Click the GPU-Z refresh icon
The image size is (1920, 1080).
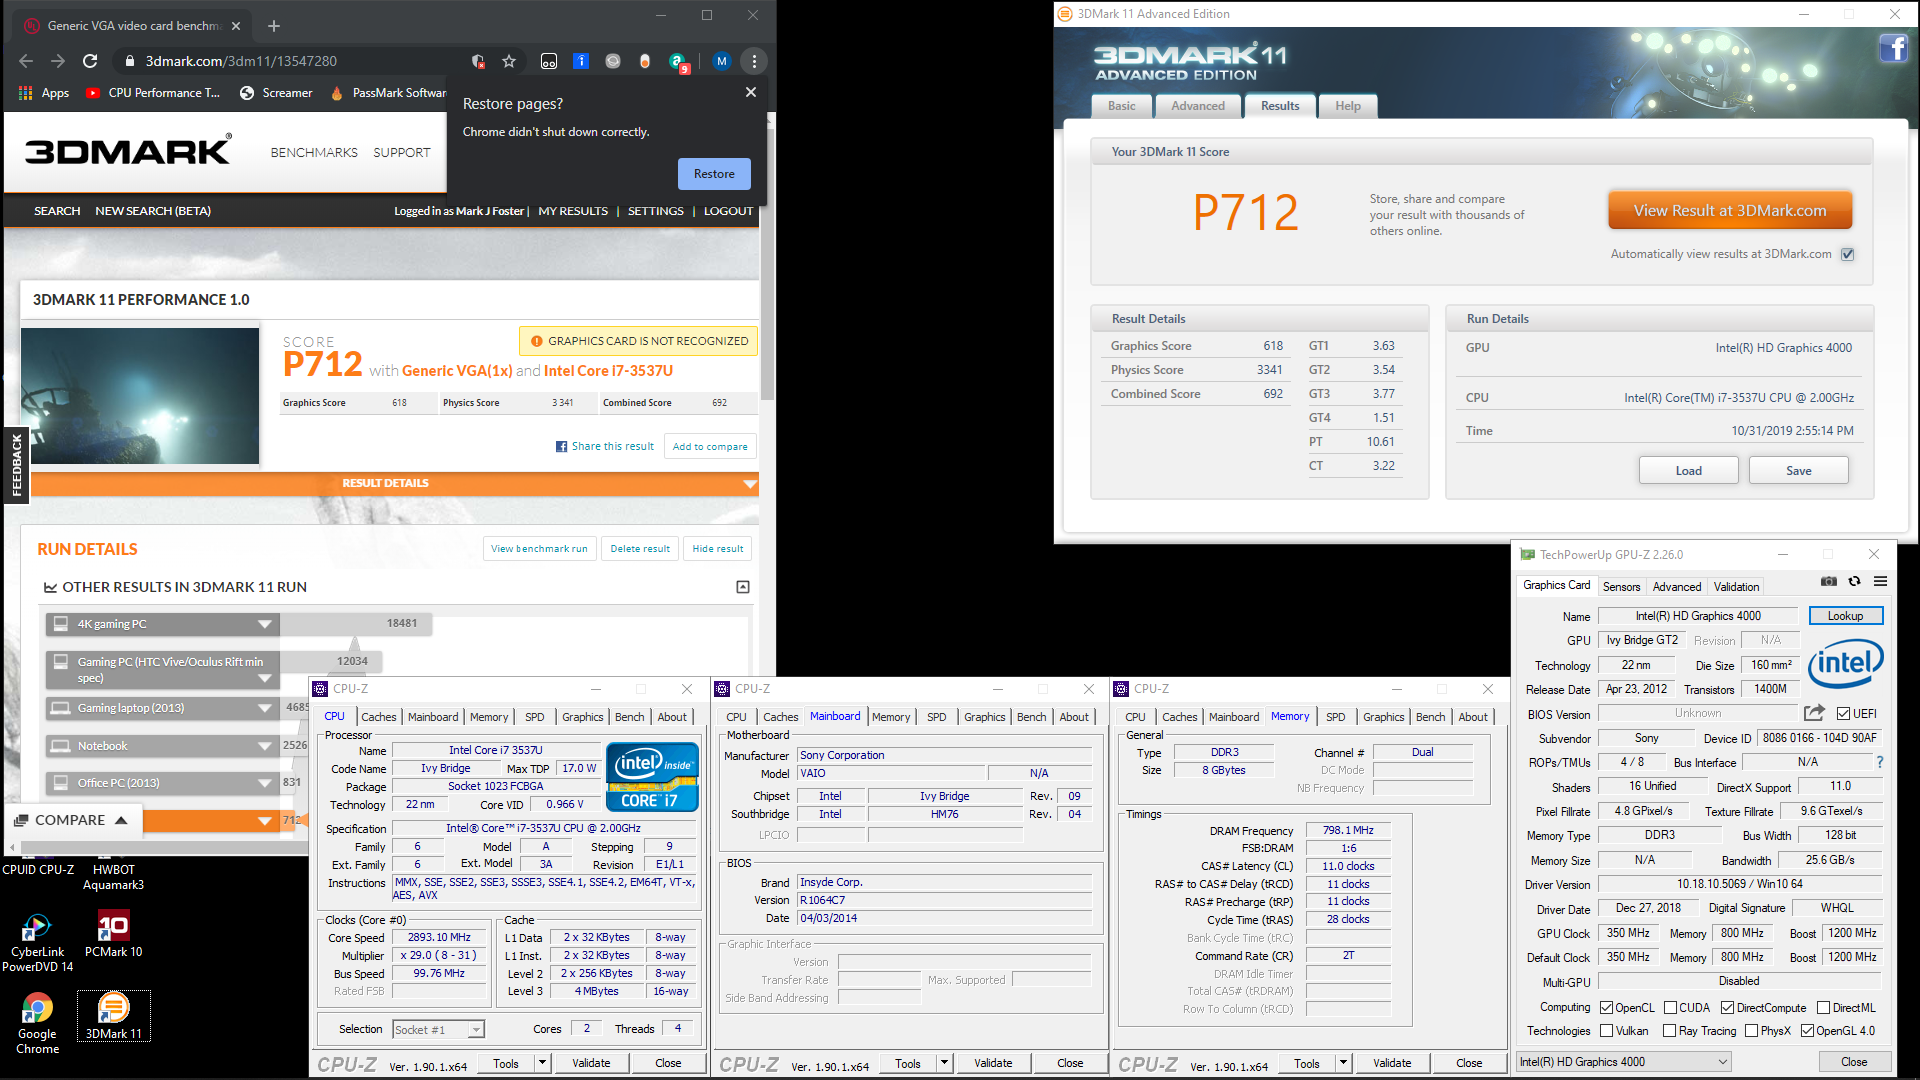(x=1855, y=581)
